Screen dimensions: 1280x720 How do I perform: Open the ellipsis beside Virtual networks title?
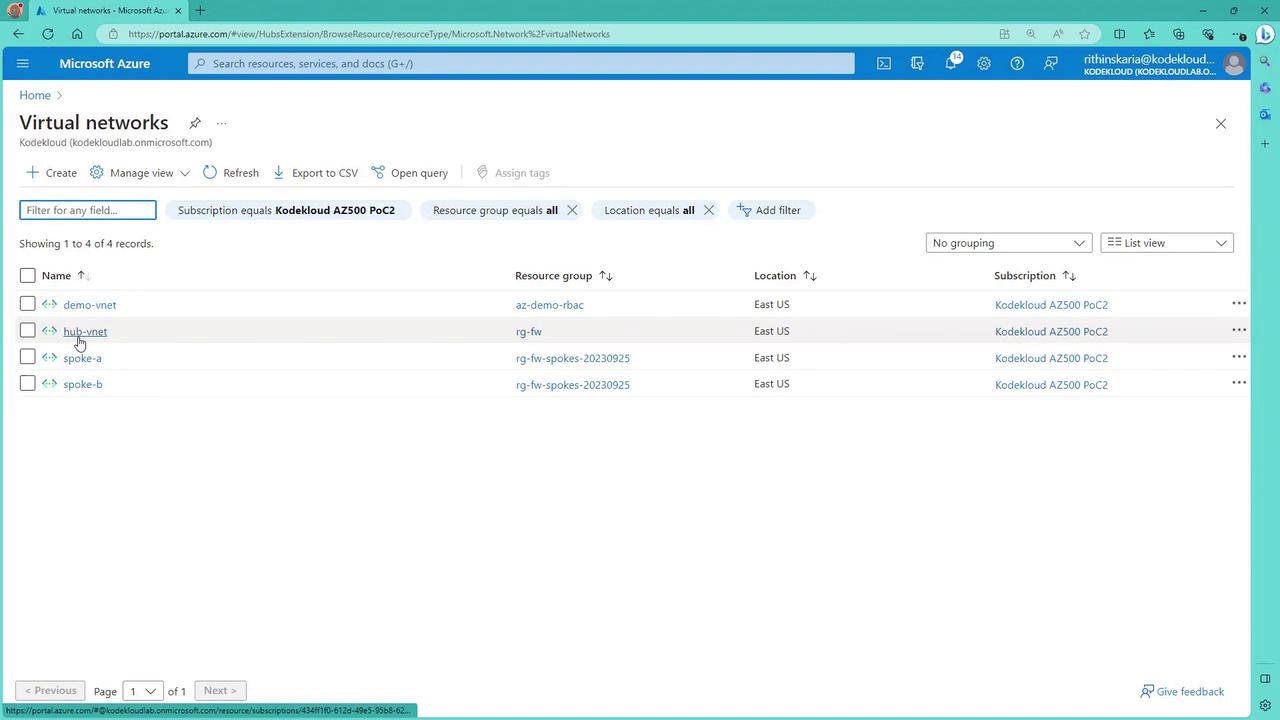(x=221, y=123)
